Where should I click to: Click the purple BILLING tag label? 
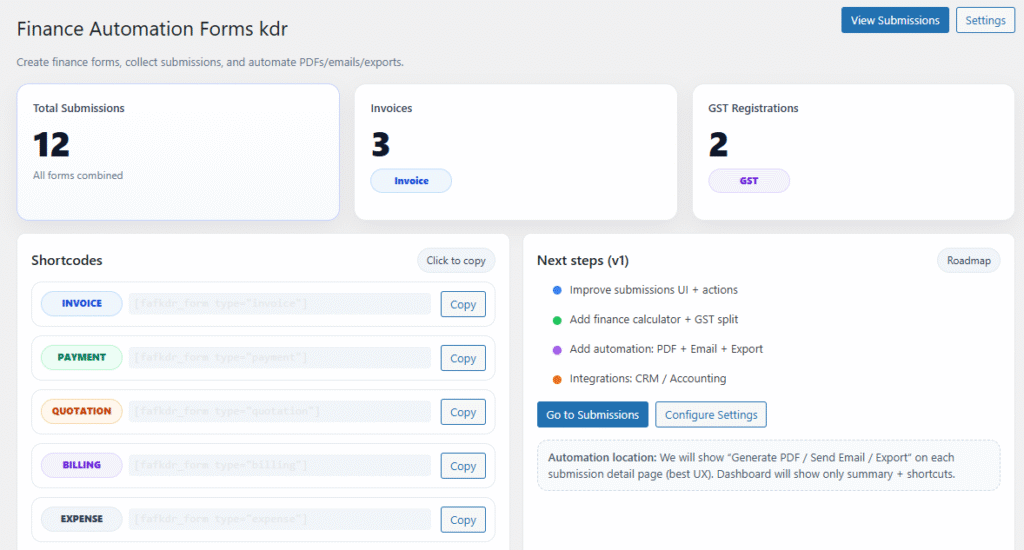pyautogui.click(x=82, y=465)
